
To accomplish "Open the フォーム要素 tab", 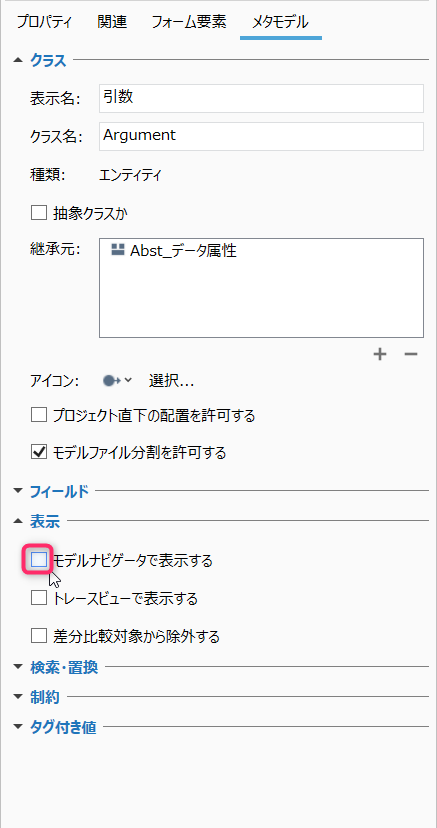I will 189,22.
